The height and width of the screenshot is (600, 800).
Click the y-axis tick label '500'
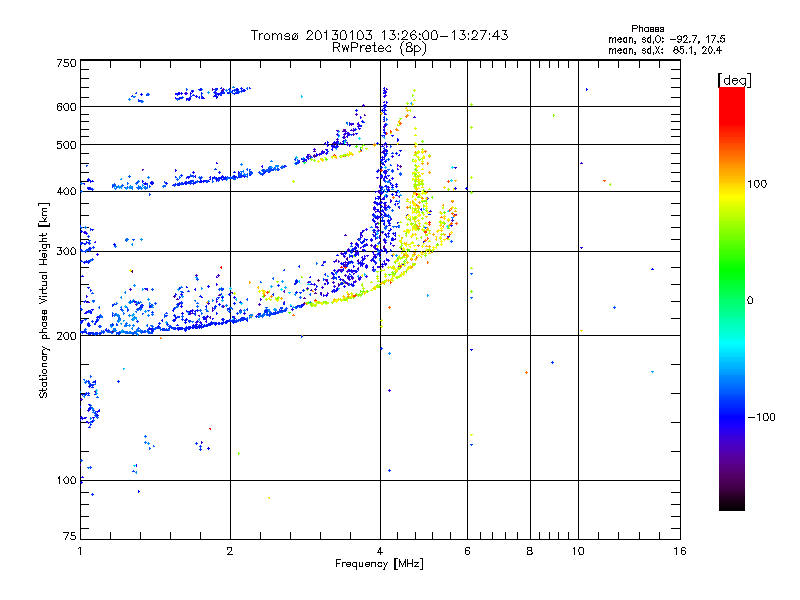[x=66, y=145]
